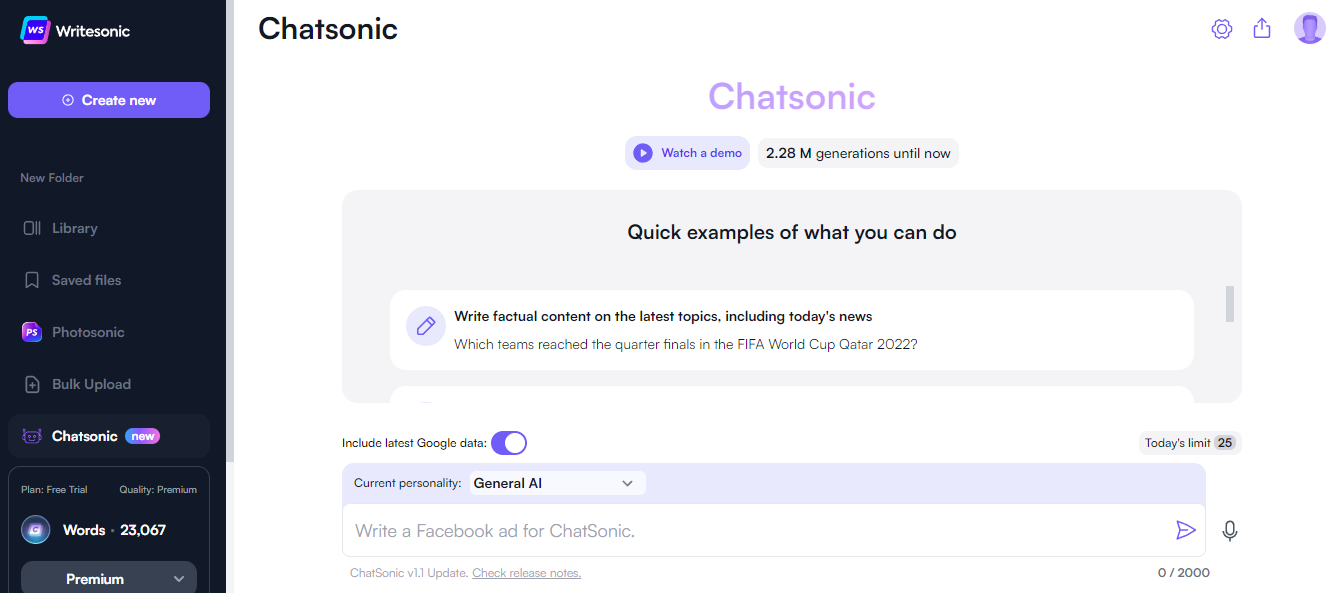Click the Create new button
The width and height of the screenshot is (1330, 593).
pyautogui.click(x=109, y=100)
